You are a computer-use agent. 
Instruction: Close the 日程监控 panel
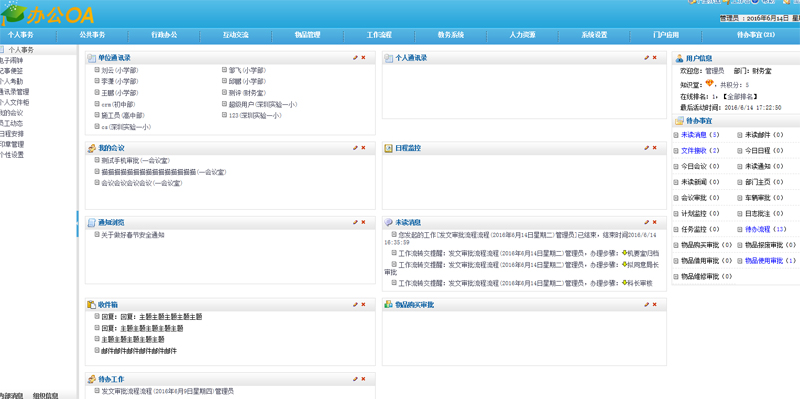pos(655,147)
